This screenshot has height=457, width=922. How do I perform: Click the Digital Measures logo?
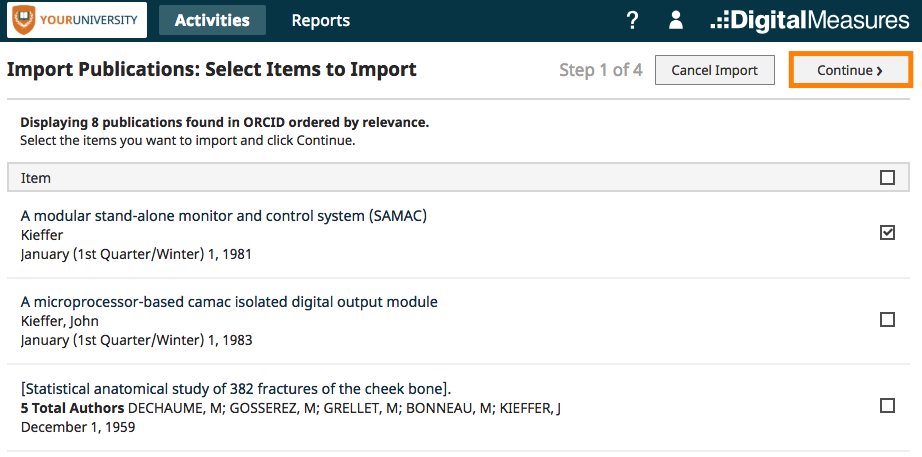click(x=810, y=21)
